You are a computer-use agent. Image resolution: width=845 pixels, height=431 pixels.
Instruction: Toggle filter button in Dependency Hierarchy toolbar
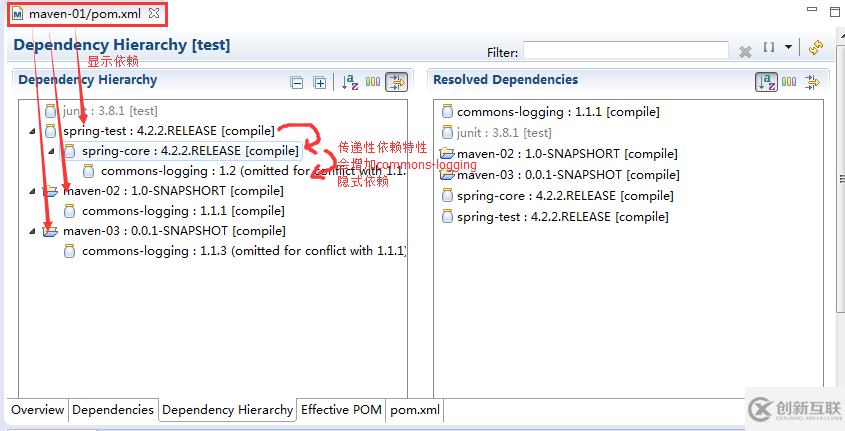[397, 82]
